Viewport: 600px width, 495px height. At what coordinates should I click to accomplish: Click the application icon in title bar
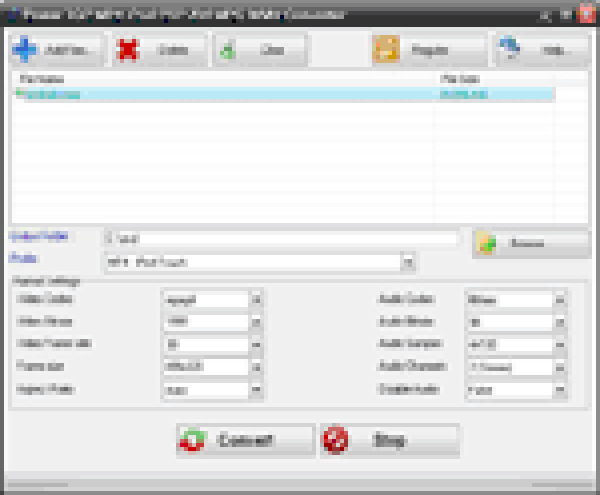(x=14, y=15)
